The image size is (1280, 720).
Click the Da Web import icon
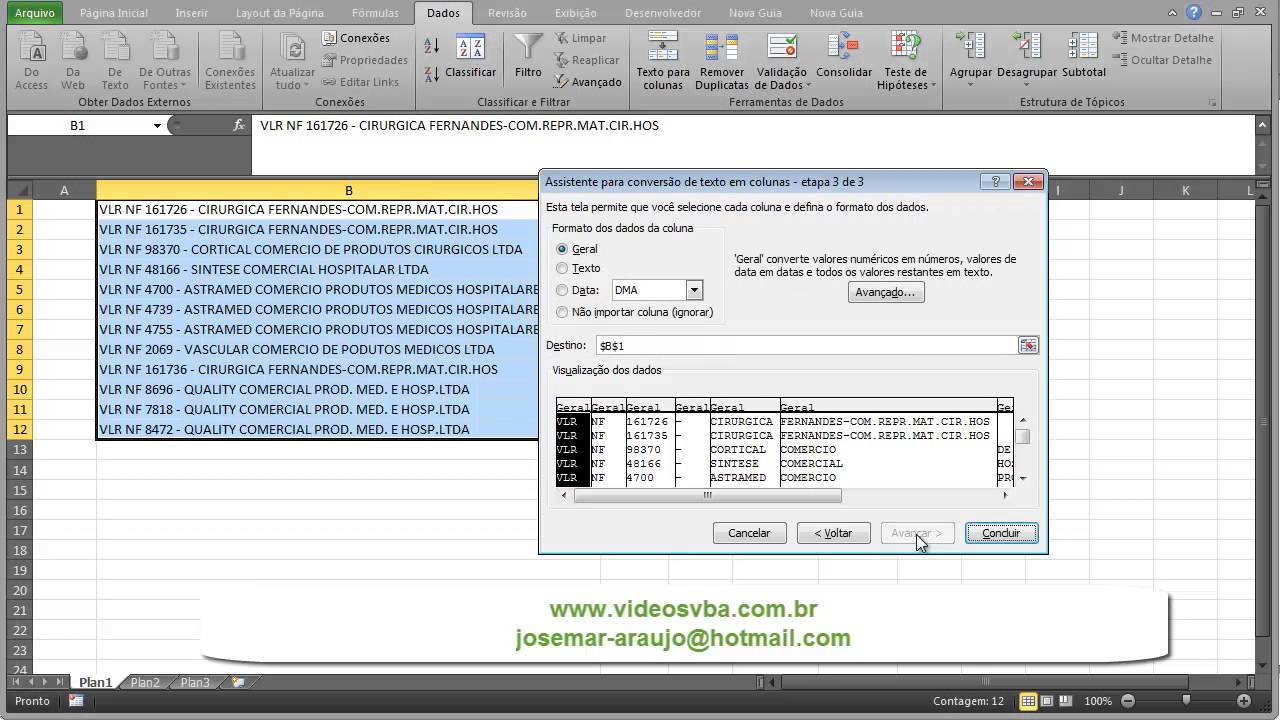[73, 62]
